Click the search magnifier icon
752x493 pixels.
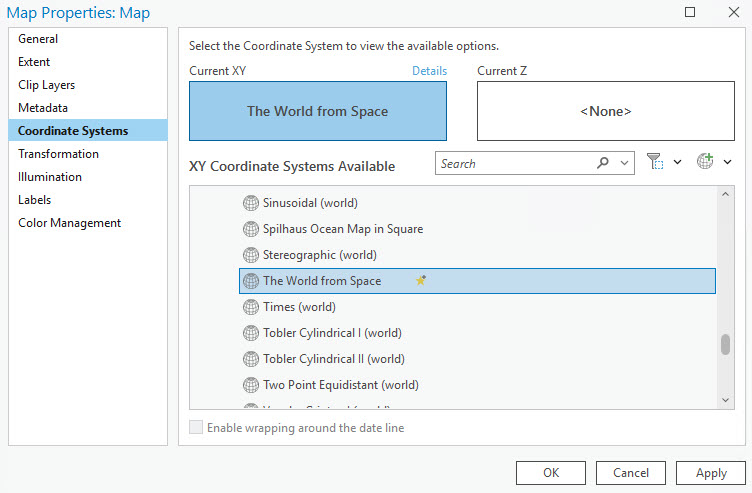click(603, 163)
